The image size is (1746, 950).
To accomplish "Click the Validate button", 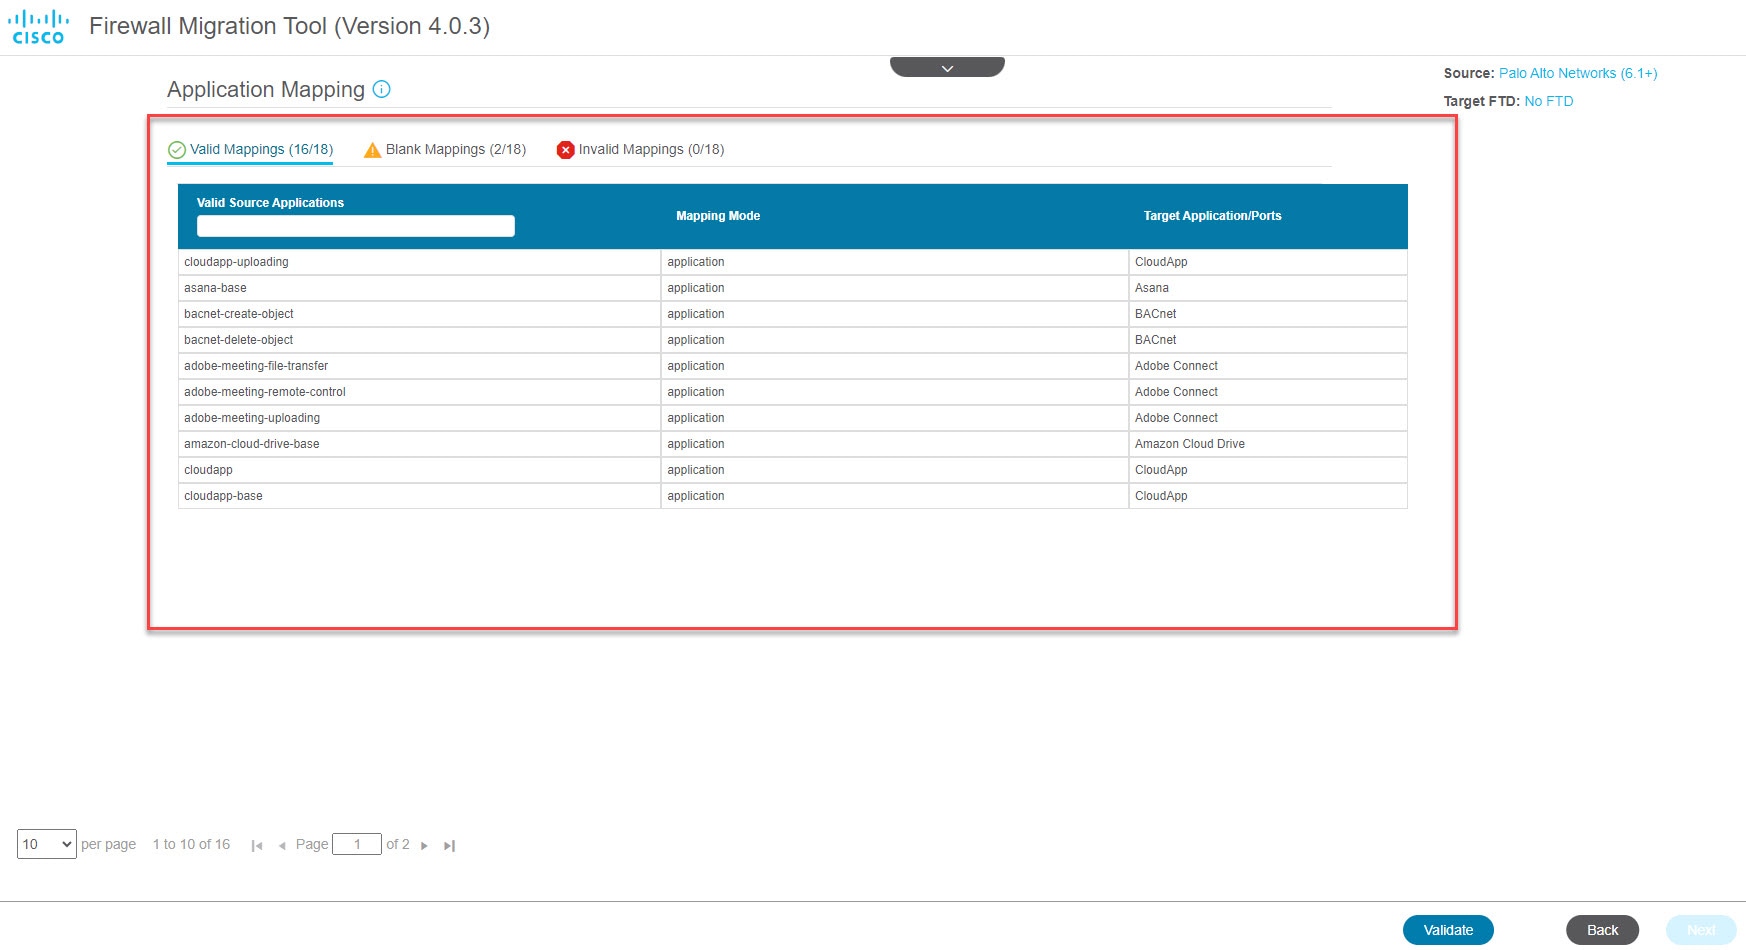I will [1448, 930].
